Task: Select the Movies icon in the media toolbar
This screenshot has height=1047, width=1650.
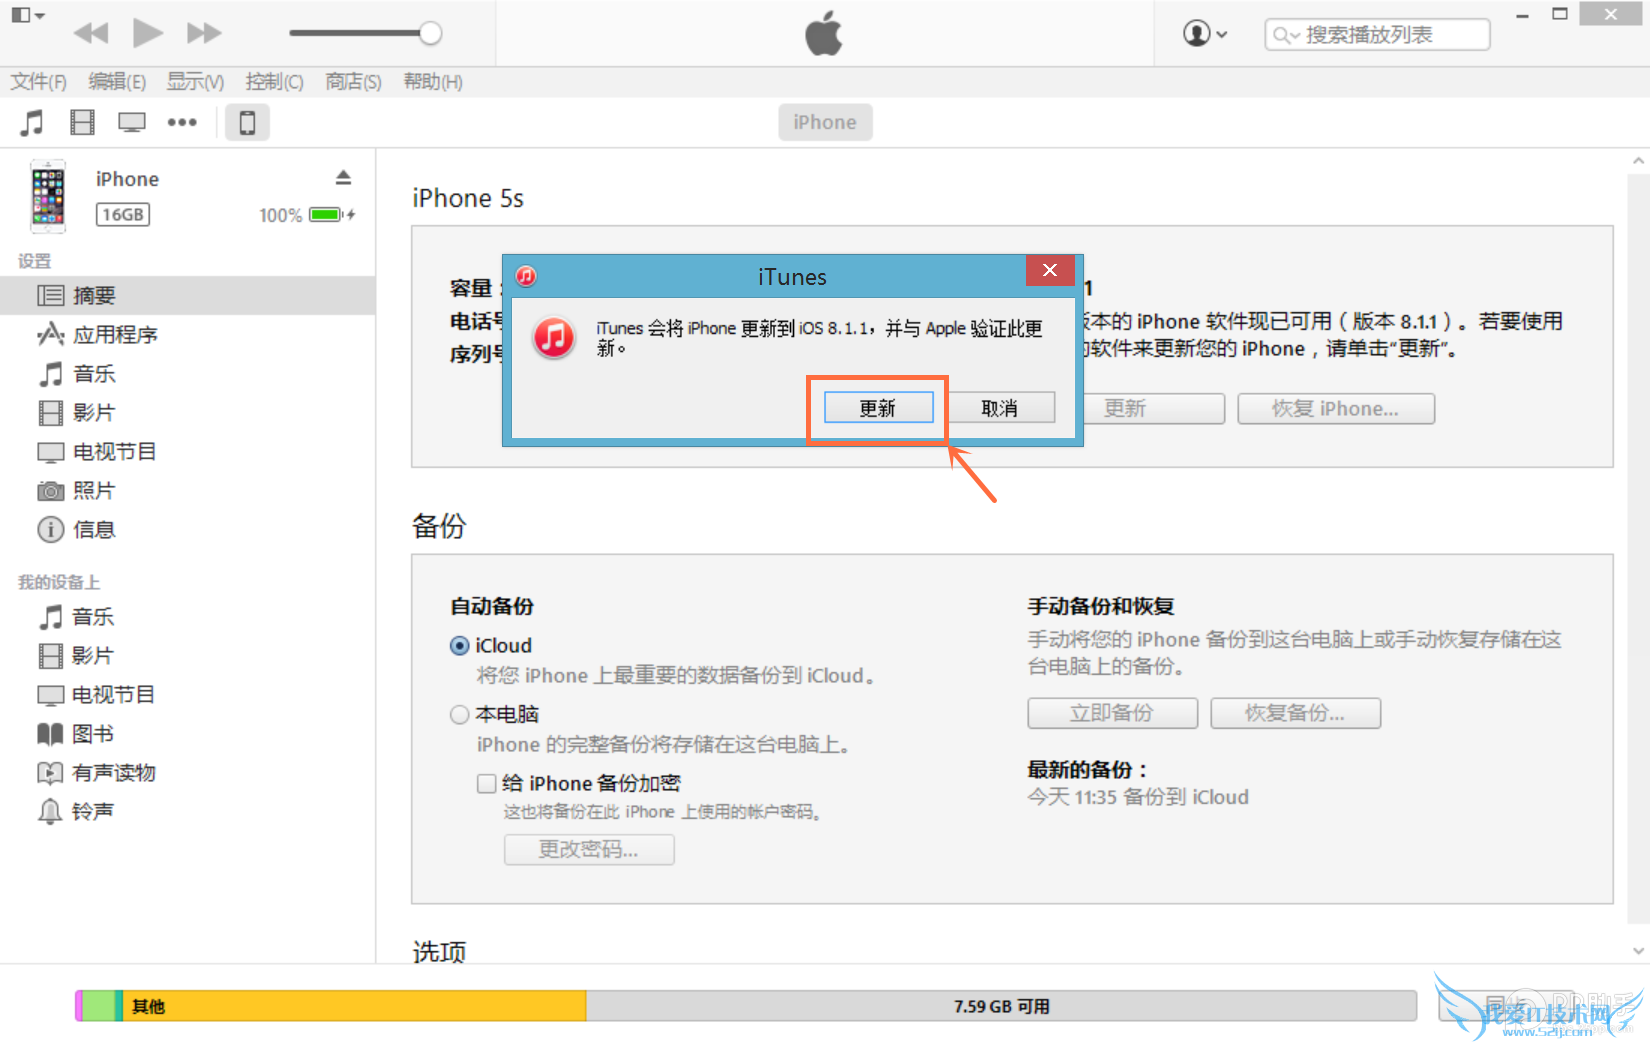Action: point(81,122)
